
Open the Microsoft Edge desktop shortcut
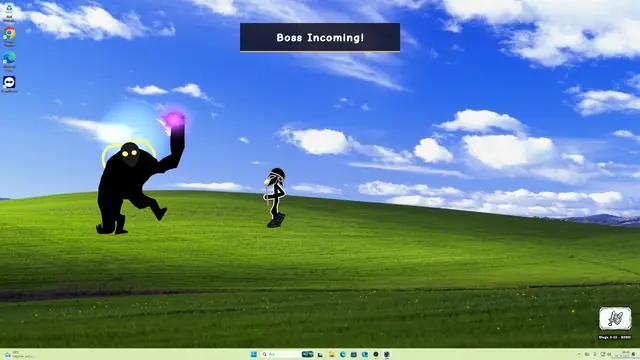pos(9,61)
